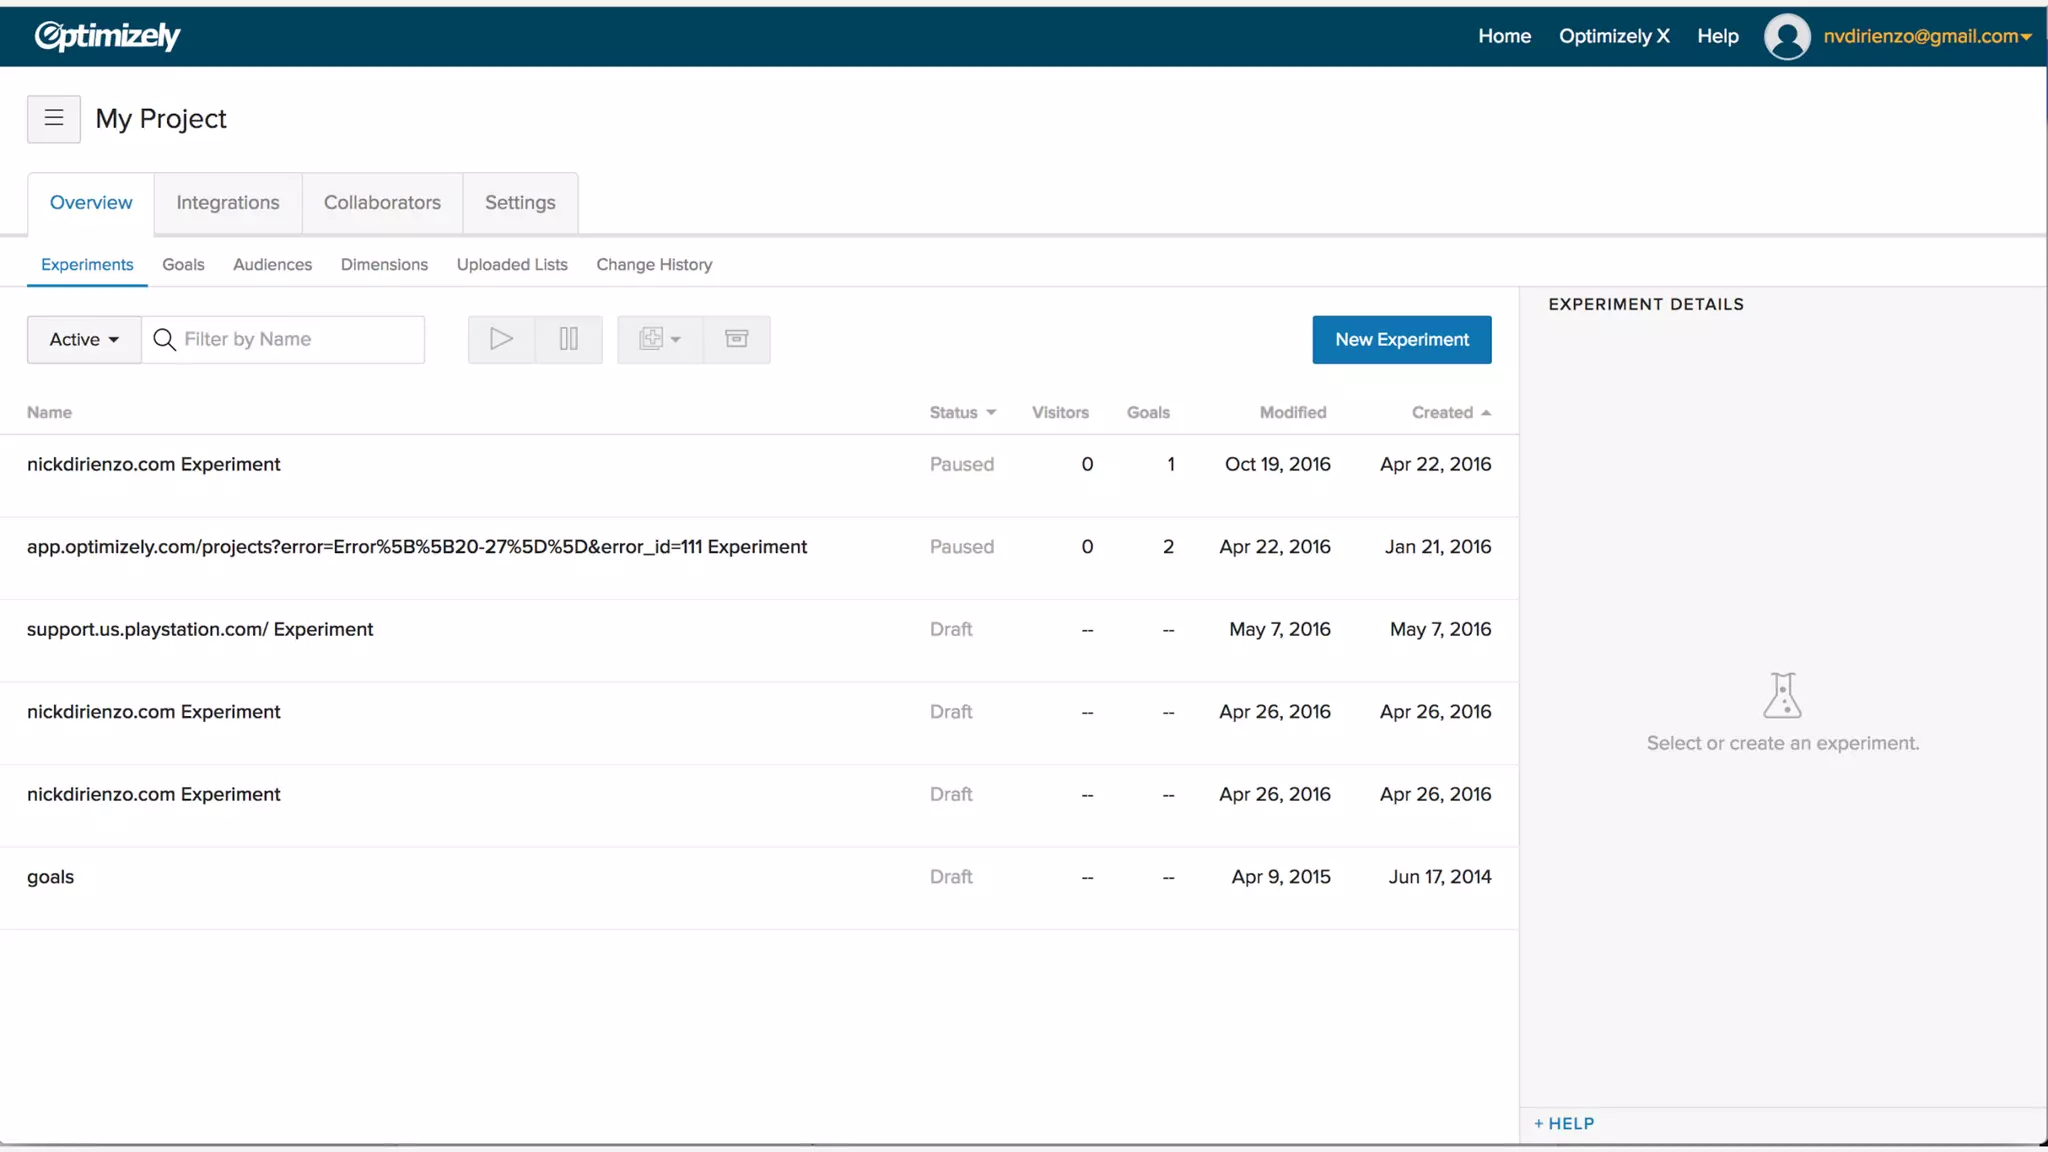Click the New Experiment button
This screenshot has width=2048, height=1152.
click(1401, 340)
